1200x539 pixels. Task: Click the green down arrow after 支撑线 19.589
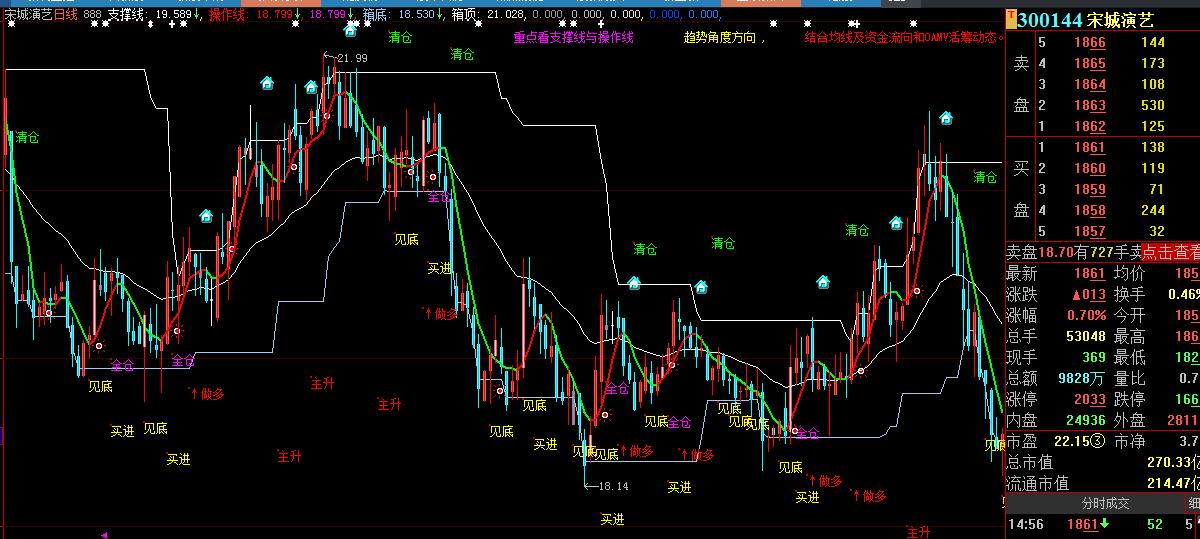(x=197, y=14)
